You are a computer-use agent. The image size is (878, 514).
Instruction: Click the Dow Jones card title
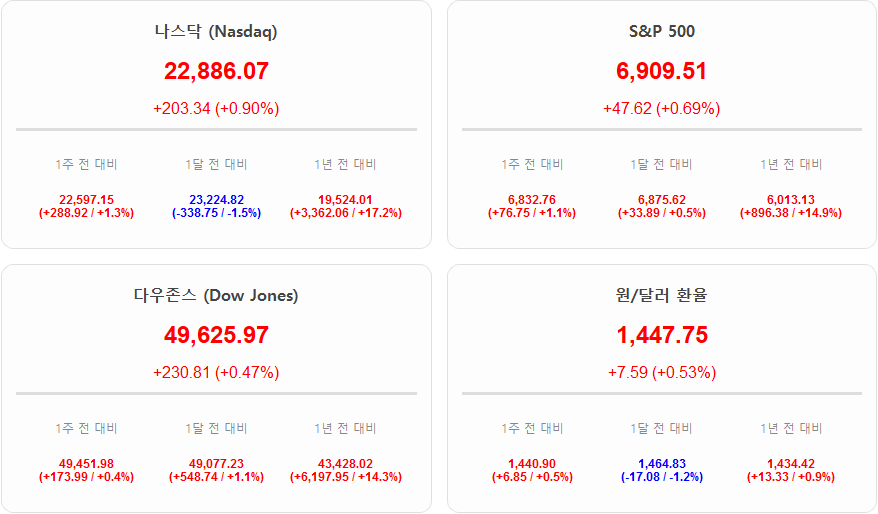(x=216, y=295)
